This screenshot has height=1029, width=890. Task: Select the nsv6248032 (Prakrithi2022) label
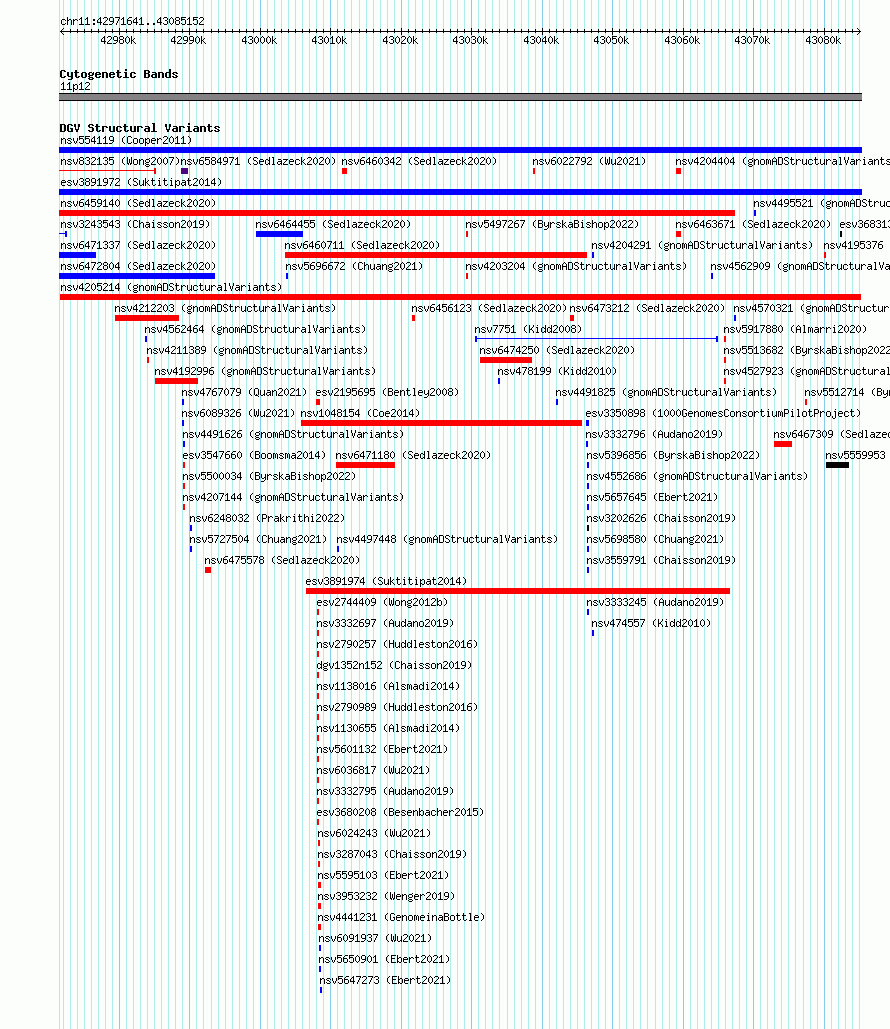tap(267, 518)
